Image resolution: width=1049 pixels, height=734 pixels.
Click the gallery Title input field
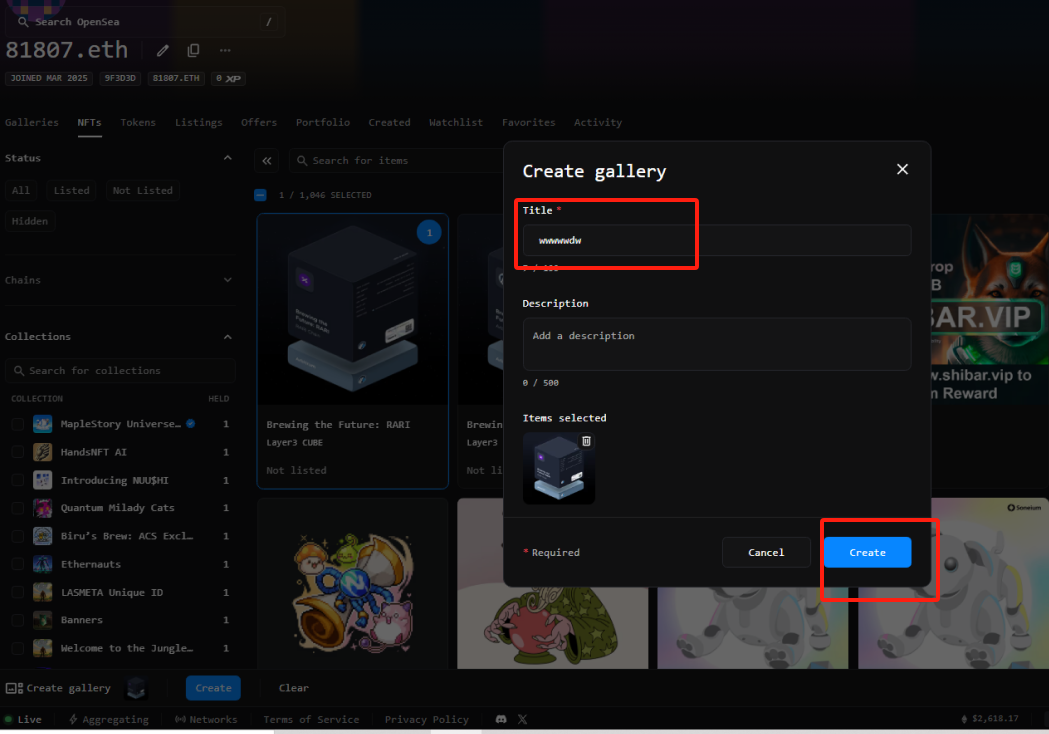(717, 240)
